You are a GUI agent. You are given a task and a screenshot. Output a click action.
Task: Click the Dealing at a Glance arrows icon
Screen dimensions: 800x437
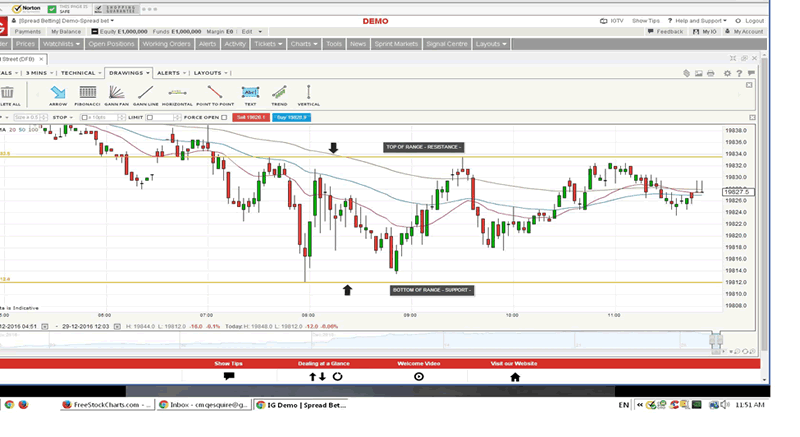(317, 377)
